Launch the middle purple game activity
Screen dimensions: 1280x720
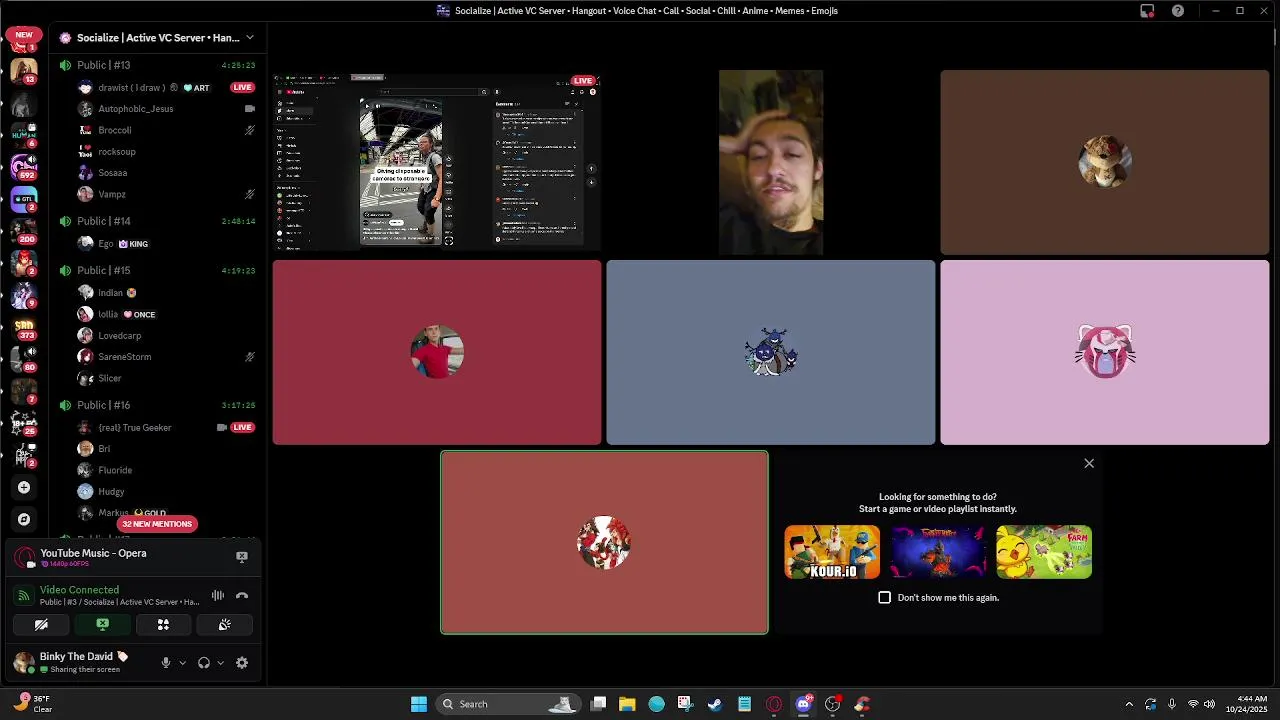tap(938, 552)
